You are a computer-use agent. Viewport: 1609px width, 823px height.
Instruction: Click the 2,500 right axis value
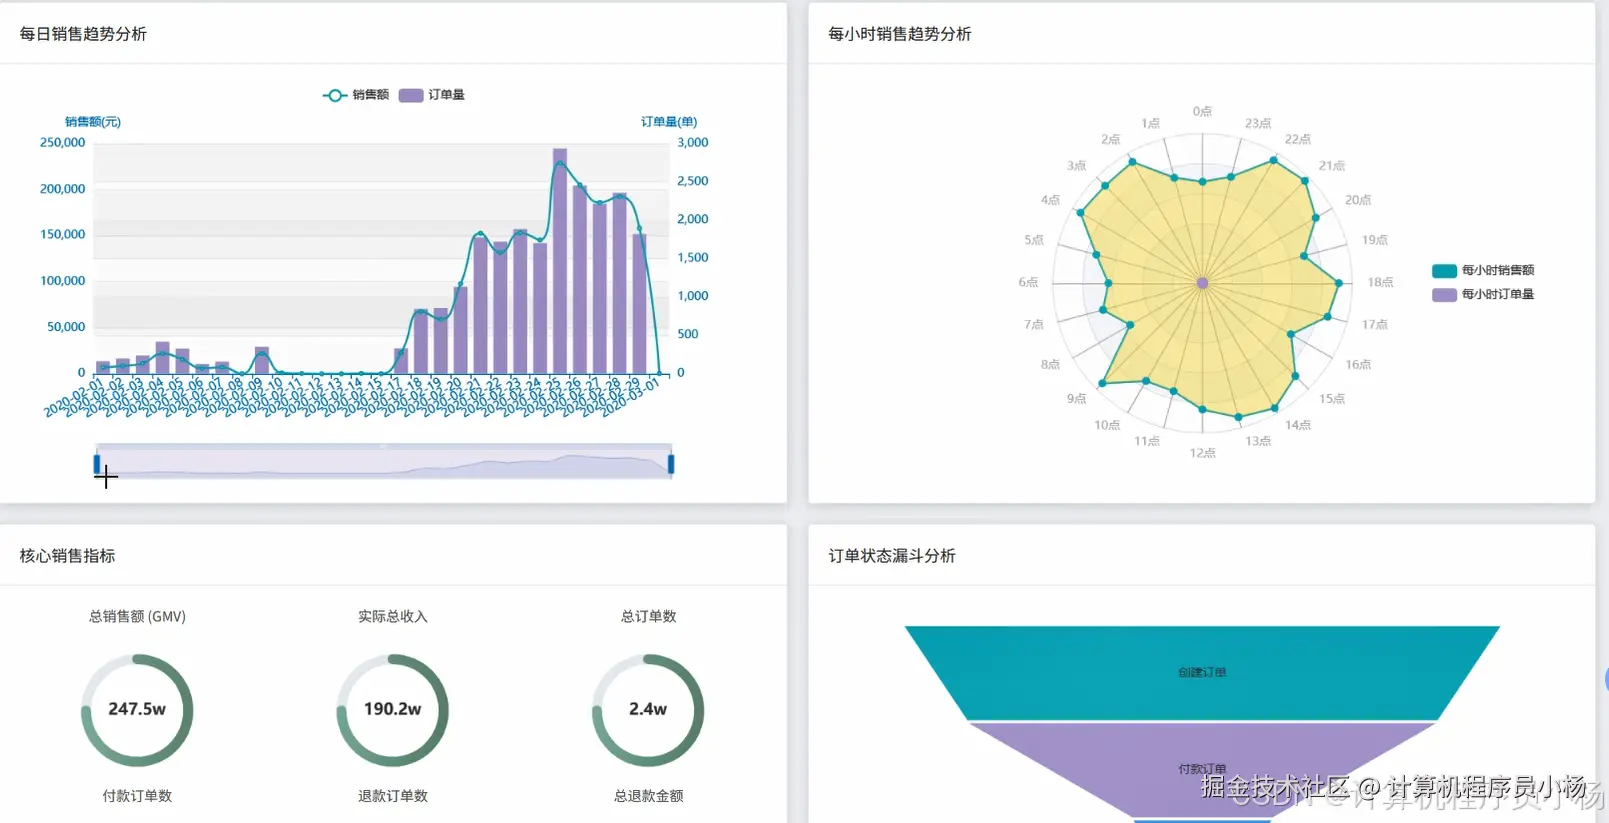[693, 181]
